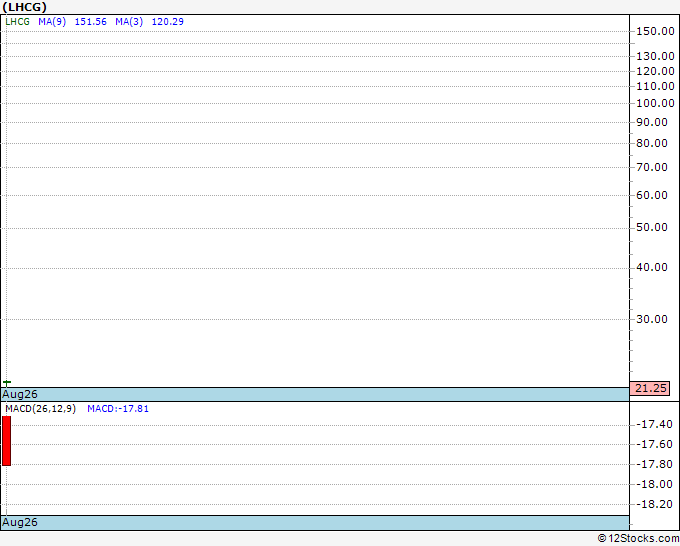
Task: Click the 30.00 price axis label
Action: [x=652, y=319]
